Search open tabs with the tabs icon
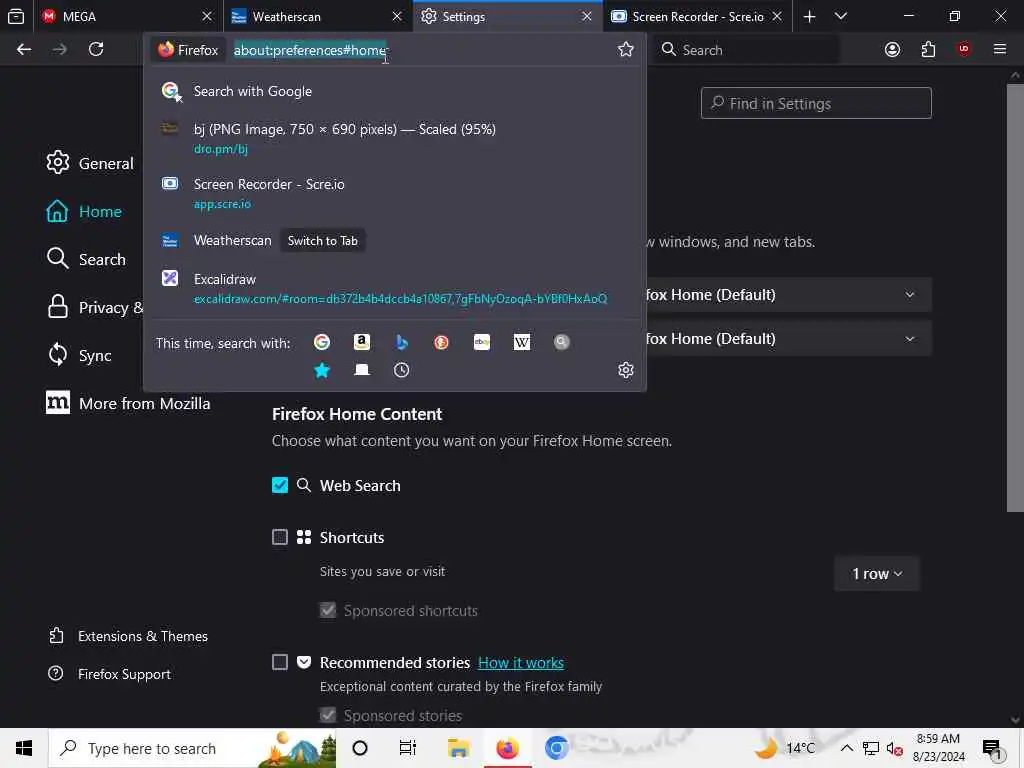The width and height of the screenshot is (1024, 768). pos(362,370)
